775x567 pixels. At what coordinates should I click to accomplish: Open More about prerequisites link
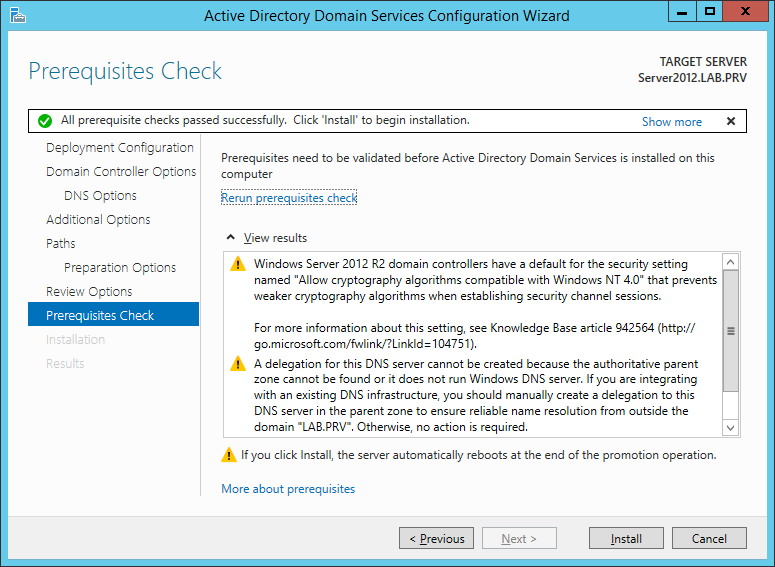(288, 489)
